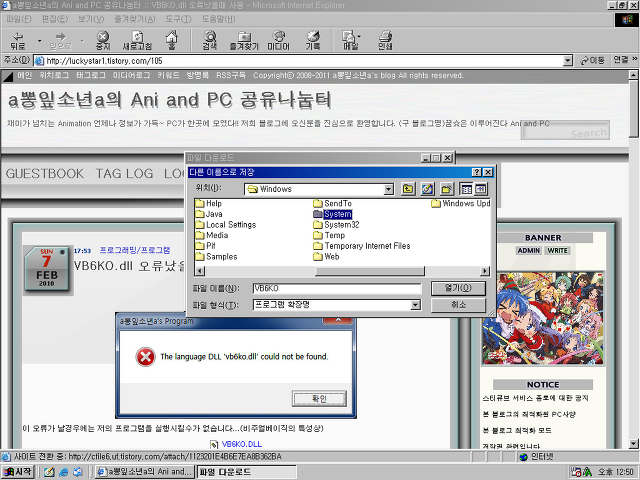Screen dimensions: 640x480
Task: Click the ADMIN banner button
Action: [529, 251]
